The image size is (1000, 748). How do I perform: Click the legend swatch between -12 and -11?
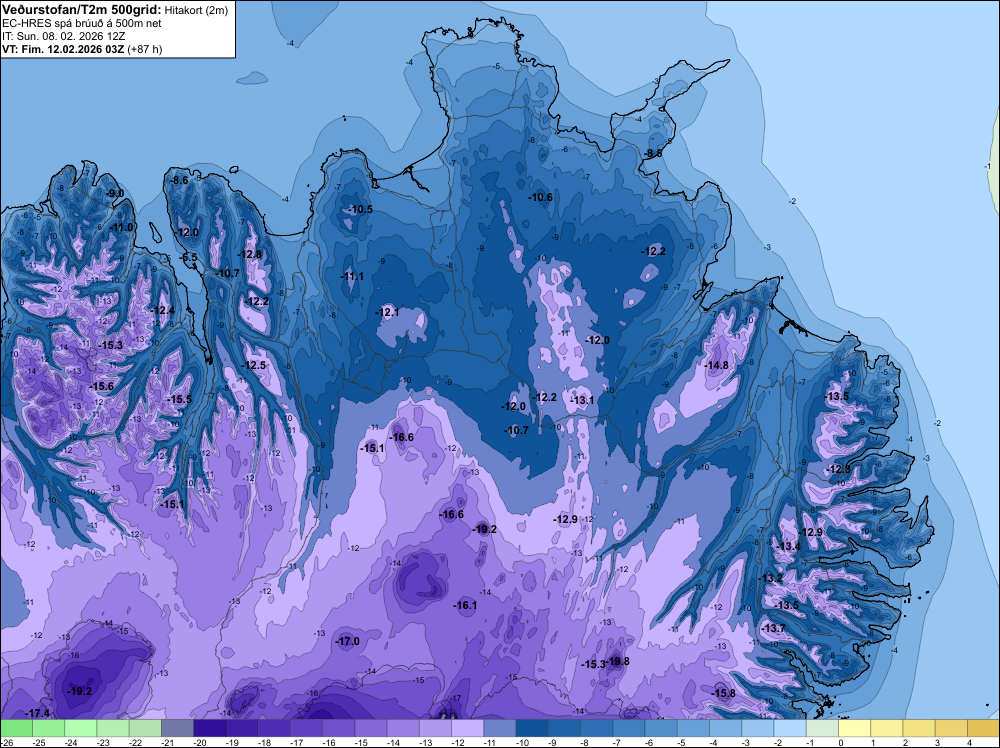[x=467, y=728]
